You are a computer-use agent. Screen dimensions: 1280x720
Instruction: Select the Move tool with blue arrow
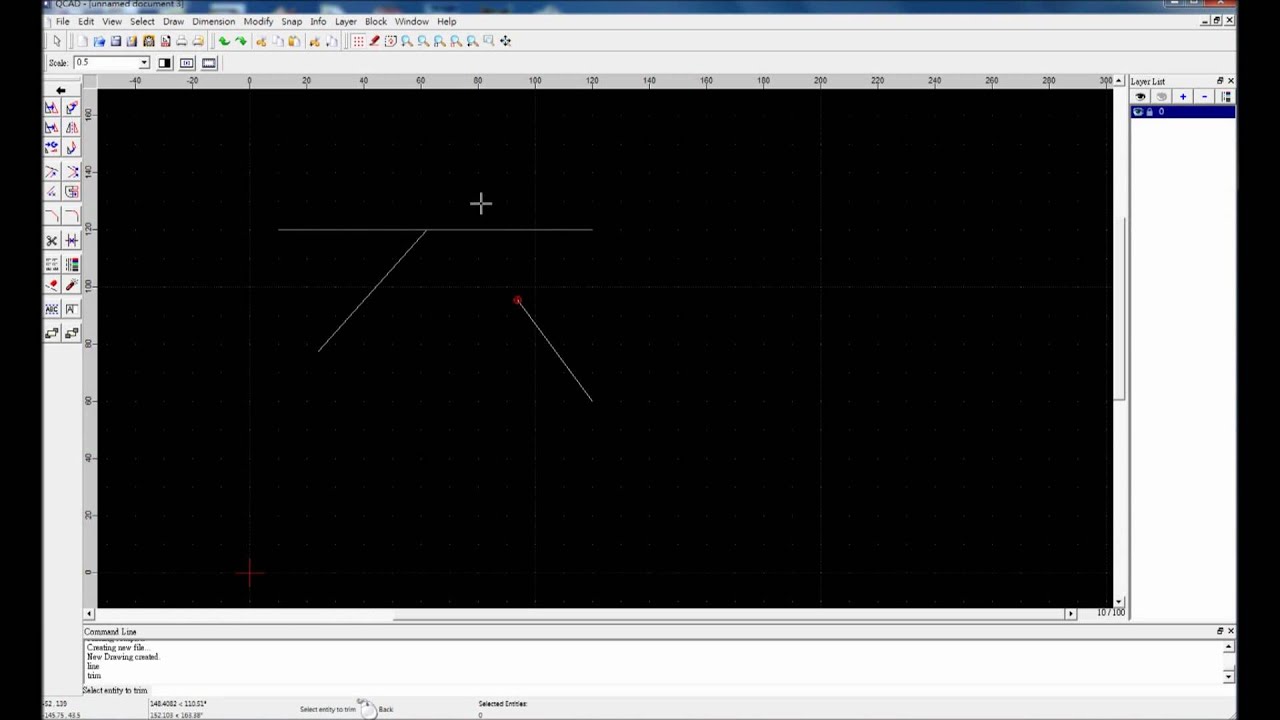coord(52,107)
